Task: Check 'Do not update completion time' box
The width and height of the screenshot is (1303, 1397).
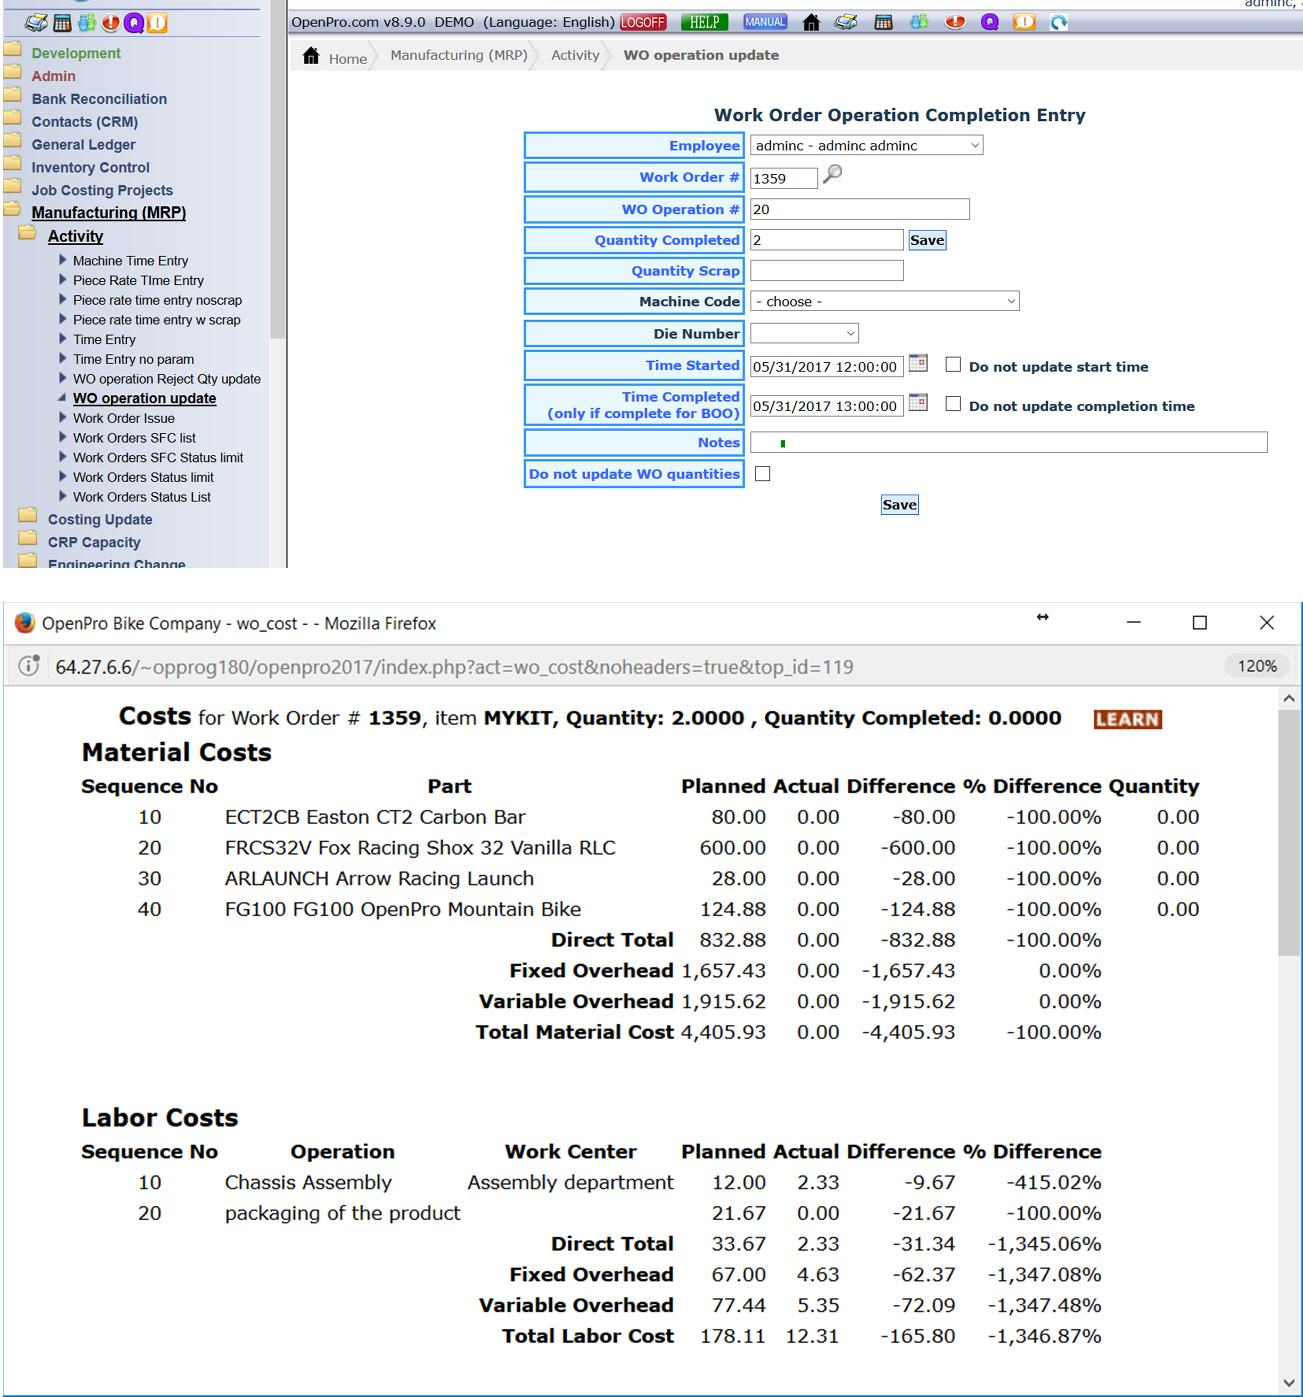Action: pyautogui.click(x=953, y=404)
